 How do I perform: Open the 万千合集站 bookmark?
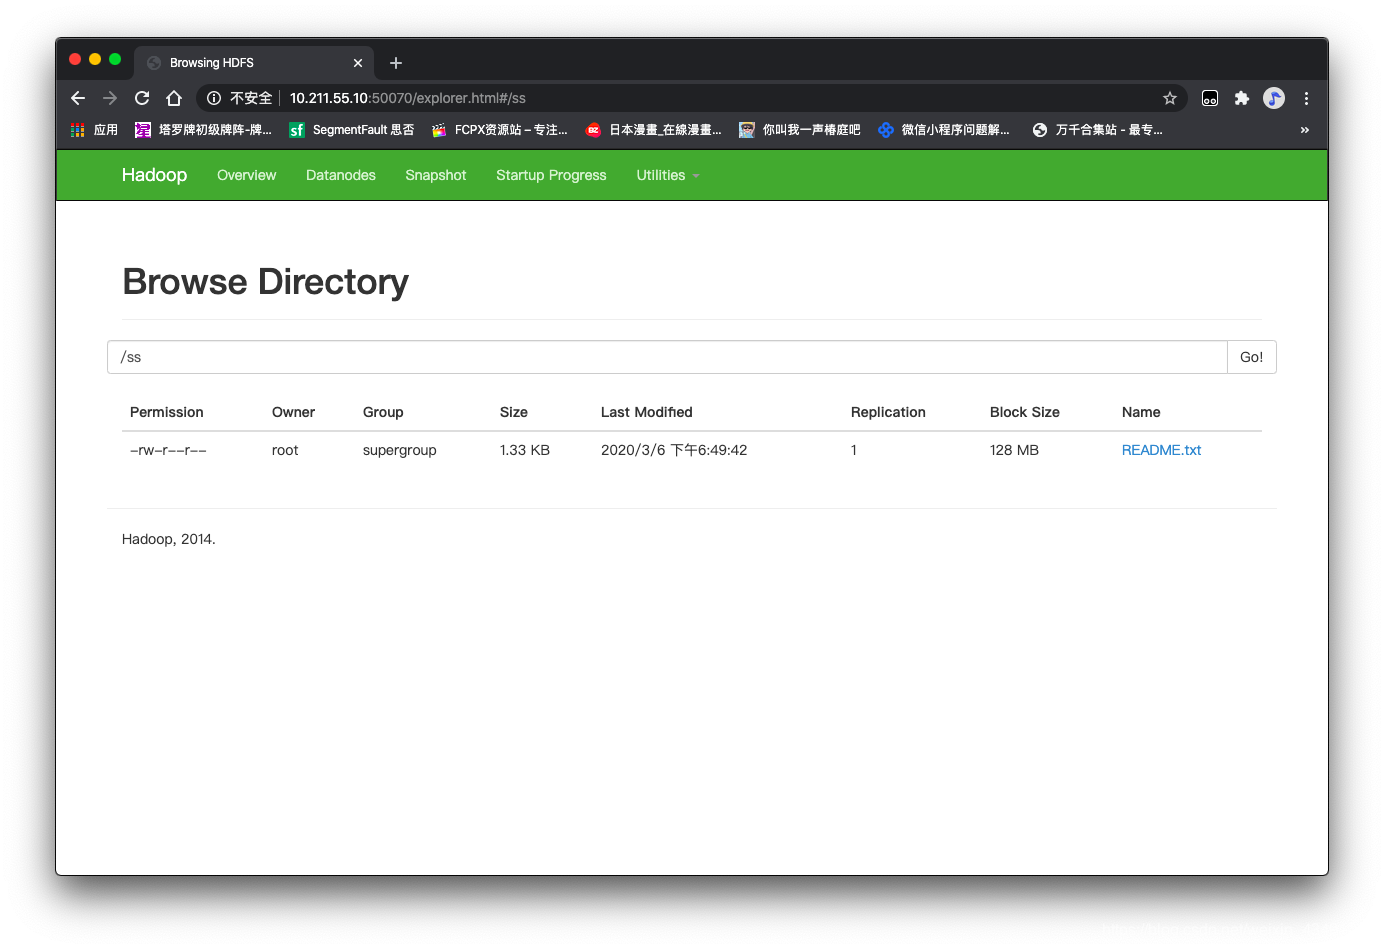click(1097, 130)
